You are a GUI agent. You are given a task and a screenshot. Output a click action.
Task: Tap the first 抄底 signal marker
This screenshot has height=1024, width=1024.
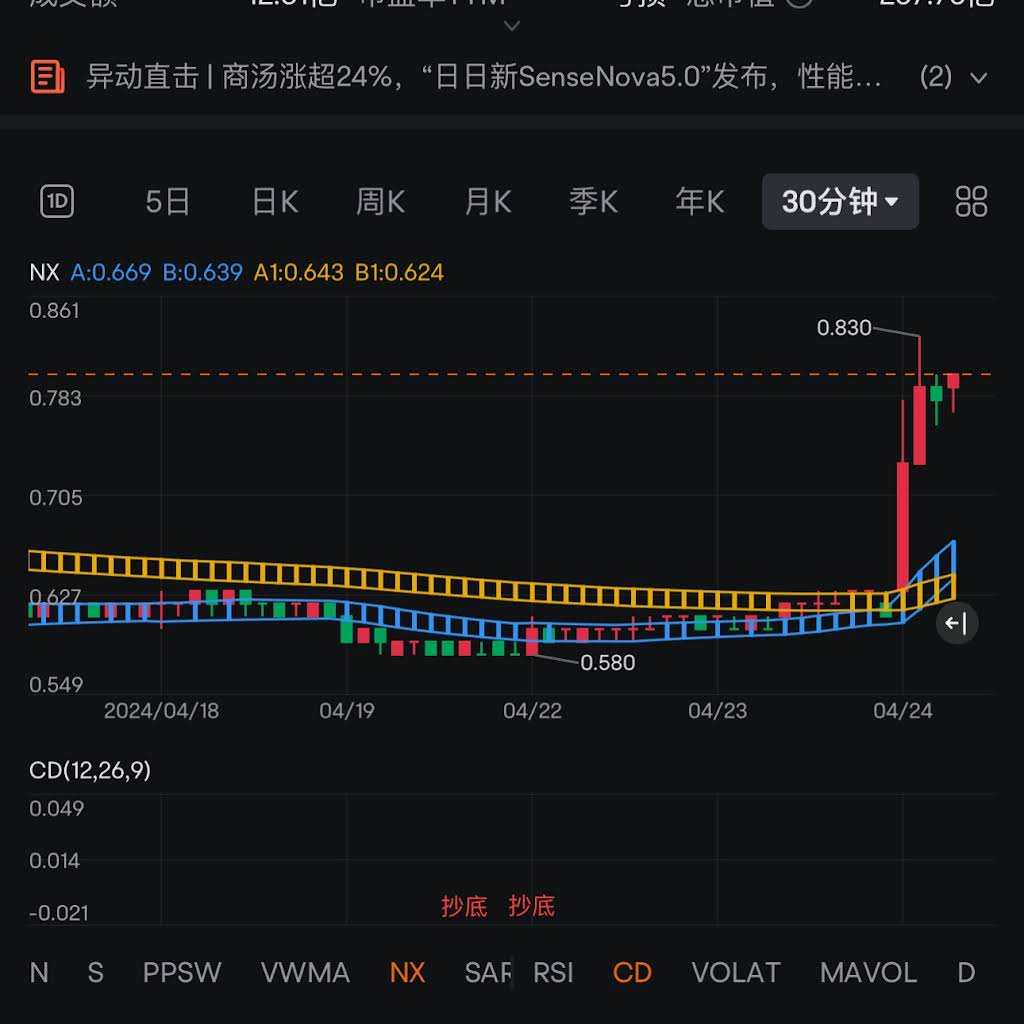[x=464, y=906]
